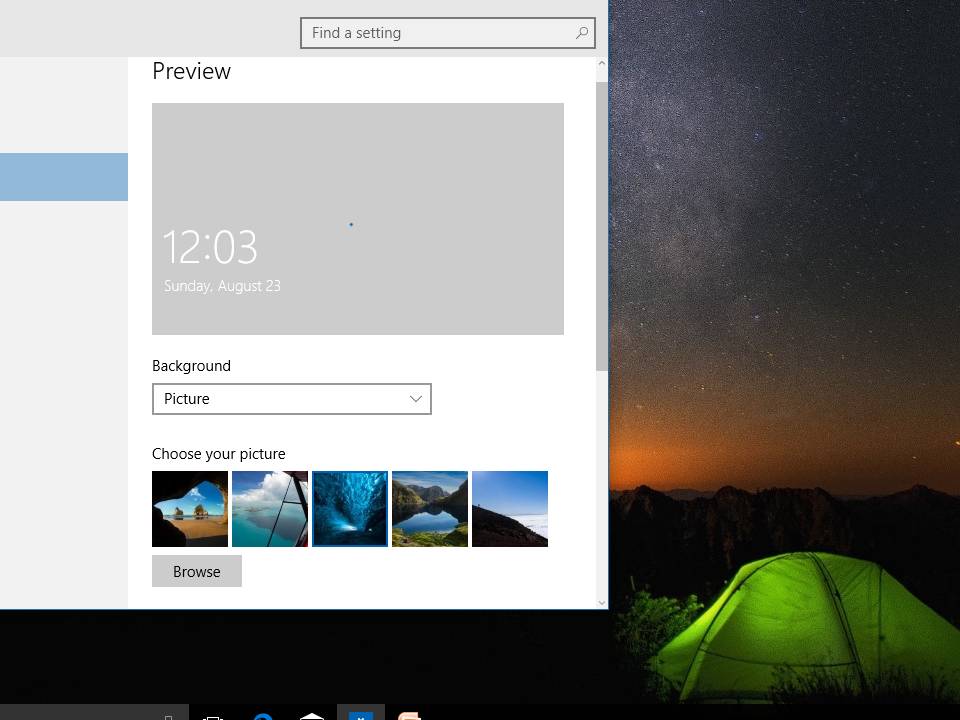Choose the hillside above clouds thumbnail
960x720 pixels.
click(510, 509)
